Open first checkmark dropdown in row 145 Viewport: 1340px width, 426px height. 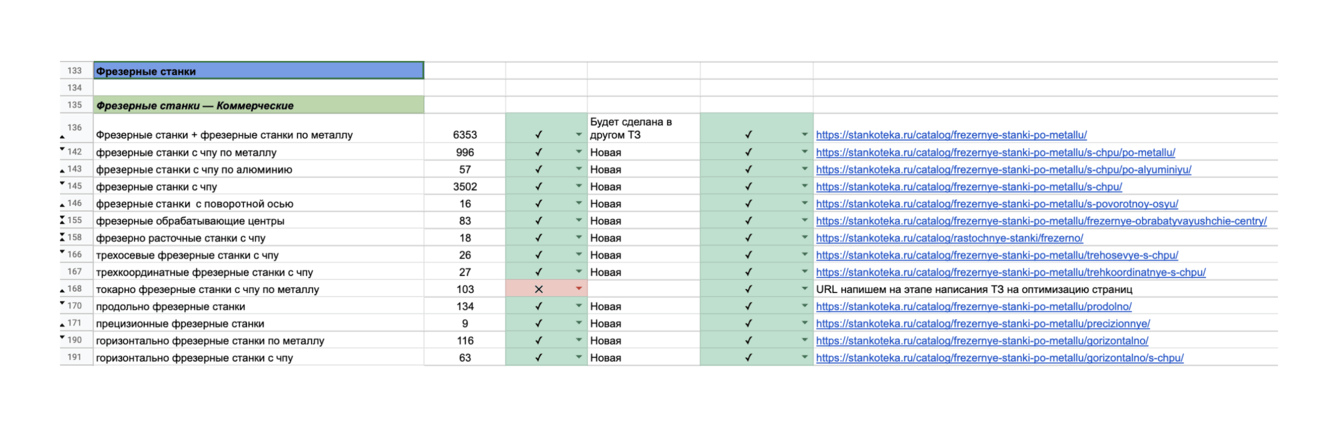[x=579, y=187]
